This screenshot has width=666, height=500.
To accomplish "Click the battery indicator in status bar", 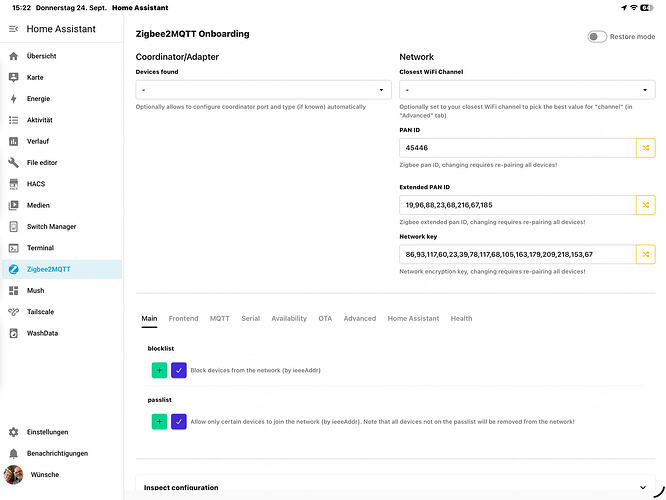I will click(647, 8).
